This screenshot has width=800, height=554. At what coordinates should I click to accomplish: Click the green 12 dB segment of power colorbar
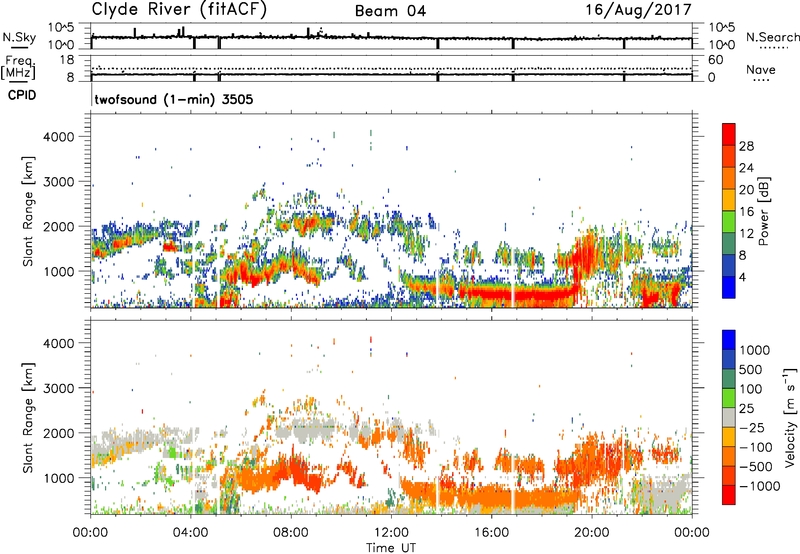point(729,222)
